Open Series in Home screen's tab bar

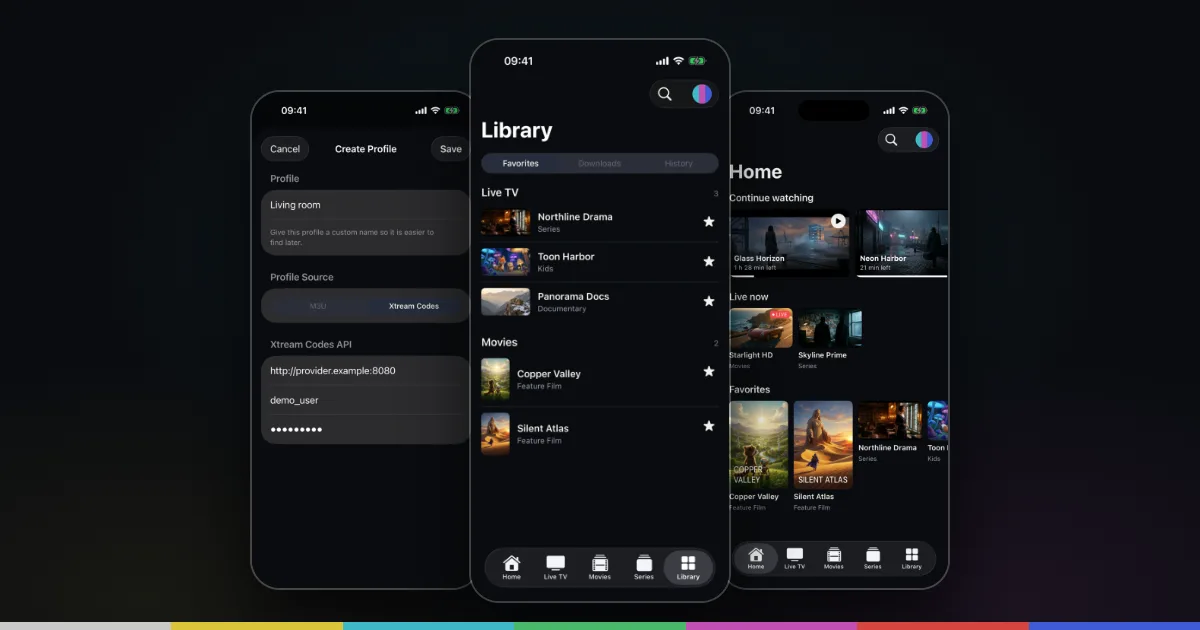pos(872,558)
